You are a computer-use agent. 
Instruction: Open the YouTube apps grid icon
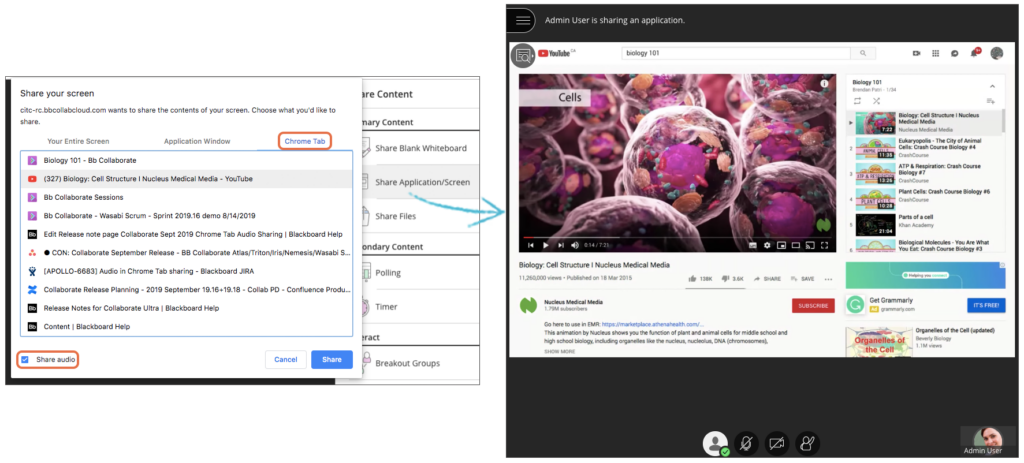click(935, 54)
